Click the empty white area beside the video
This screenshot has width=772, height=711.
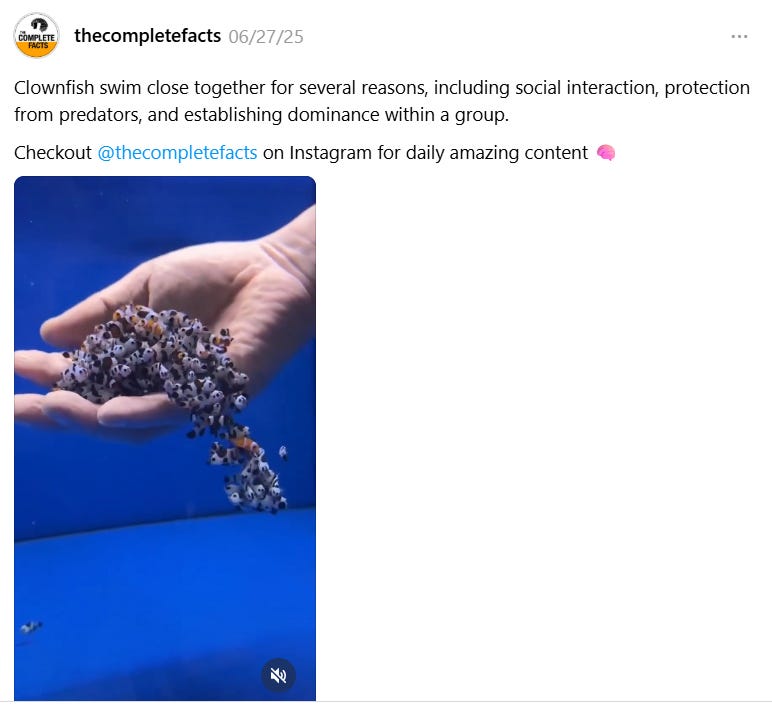point(542,438)
